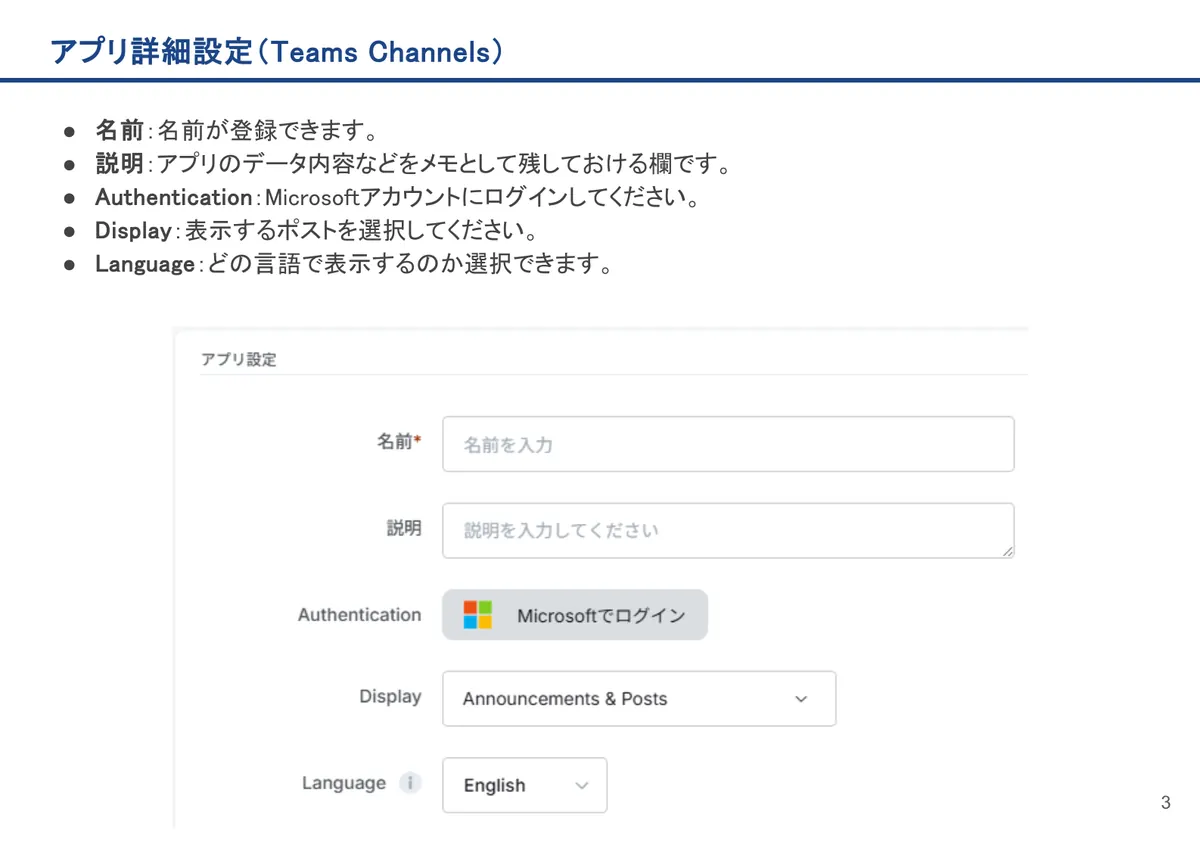1200x849 pixels.
Task: Click the Display form label
Action: click(x=391, y=697)
